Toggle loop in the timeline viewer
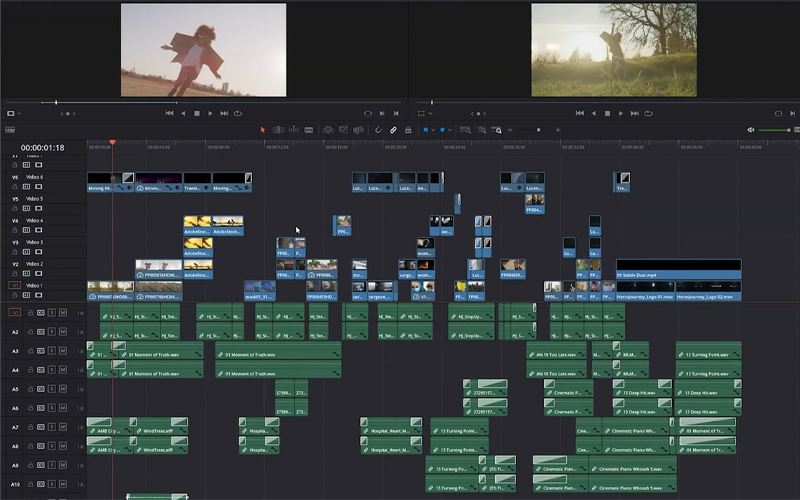Image resolution: width=800 pixels, height=500 pixels. tap(648, 113)
